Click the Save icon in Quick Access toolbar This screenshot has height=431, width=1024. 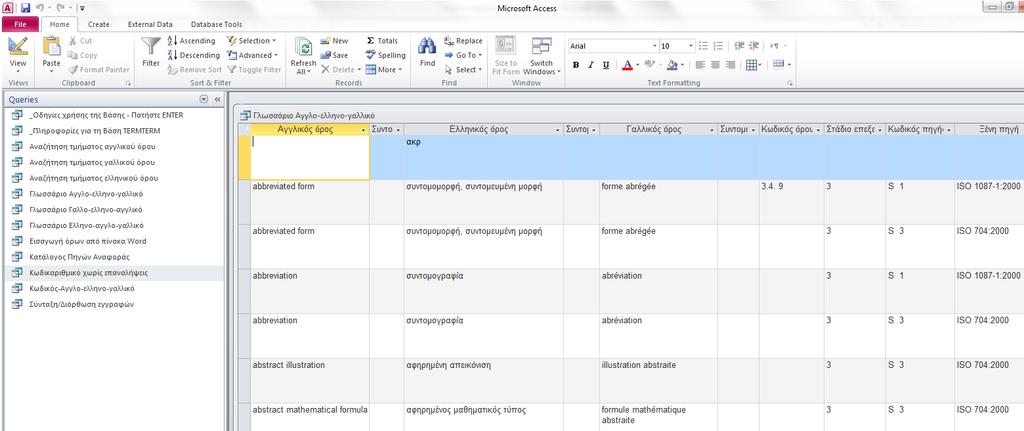pyautogui.click(x=25, y=8)
